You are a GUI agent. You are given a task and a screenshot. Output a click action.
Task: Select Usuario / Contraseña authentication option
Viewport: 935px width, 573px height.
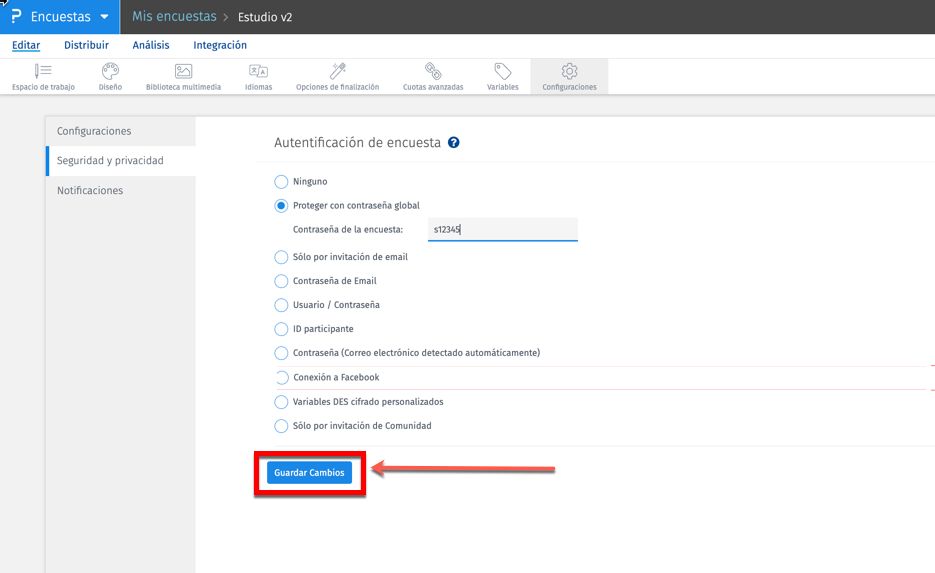click(281, 305)
